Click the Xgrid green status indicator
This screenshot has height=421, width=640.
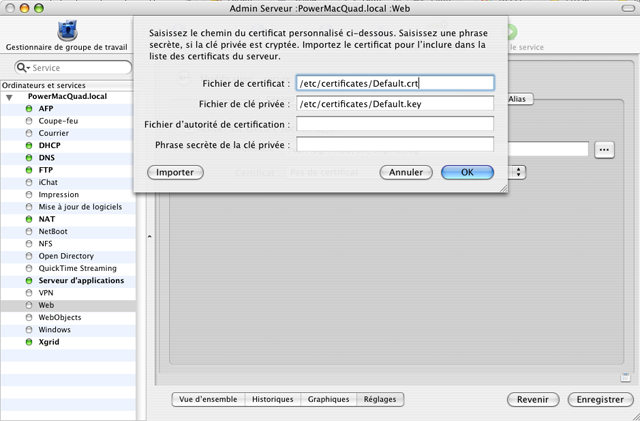[x=29, y=342]
